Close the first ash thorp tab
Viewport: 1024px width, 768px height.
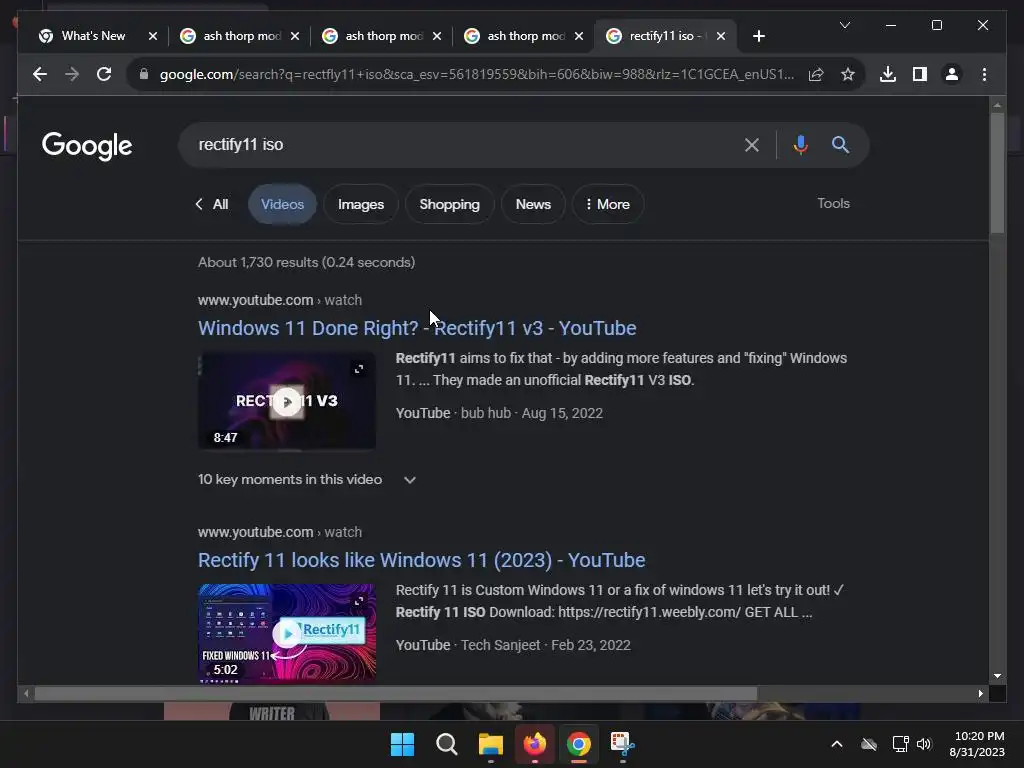click(x=295, y=36)
